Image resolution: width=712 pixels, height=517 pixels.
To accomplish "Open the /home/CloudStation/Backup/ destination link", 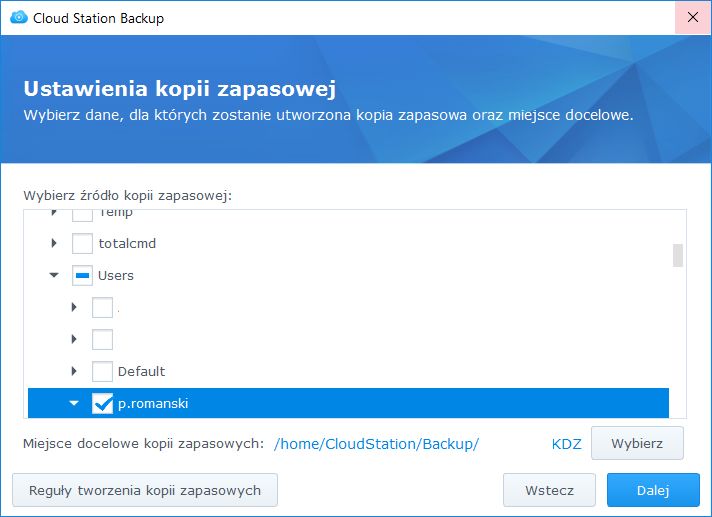I will tap(376, 443).
